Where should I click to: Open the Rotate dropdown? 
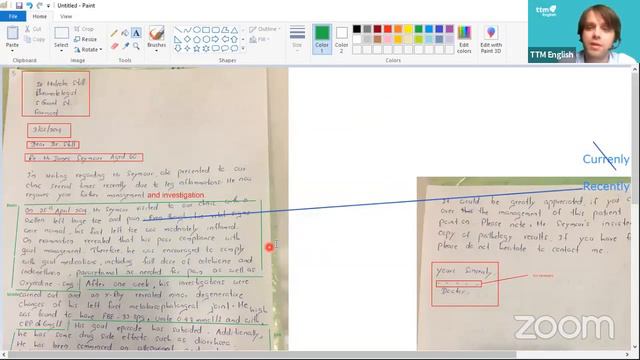coord(88,49)
